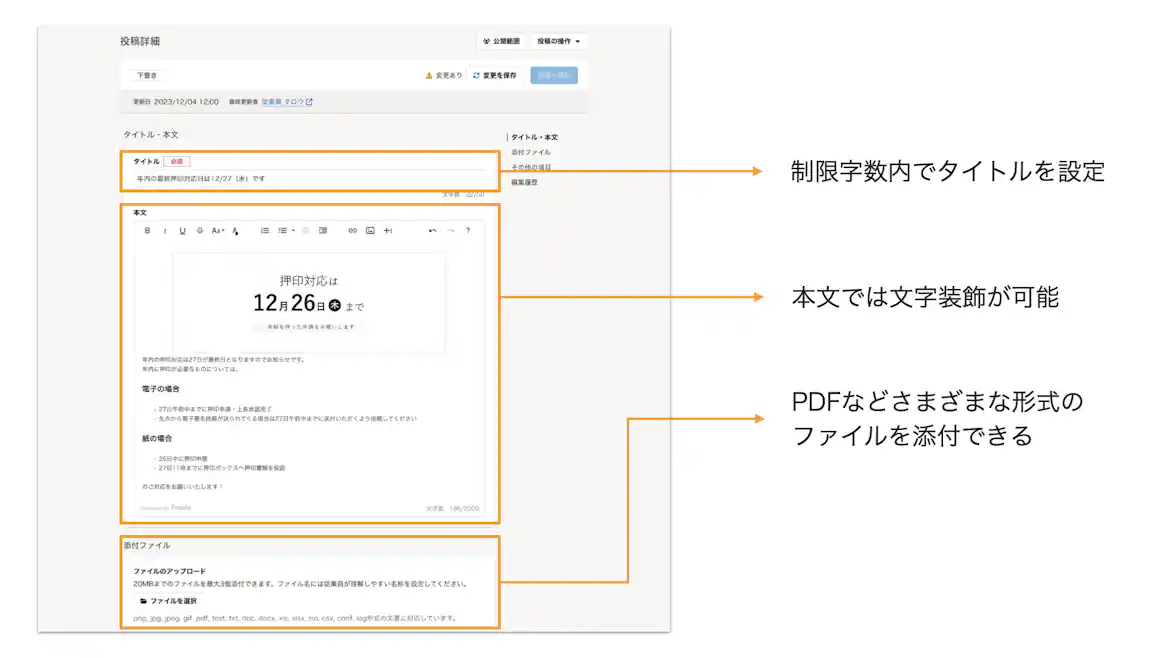Toggle bold formatting in the editor
The width and height of the screenshot is (1170, 658).
tap(147, 231)
